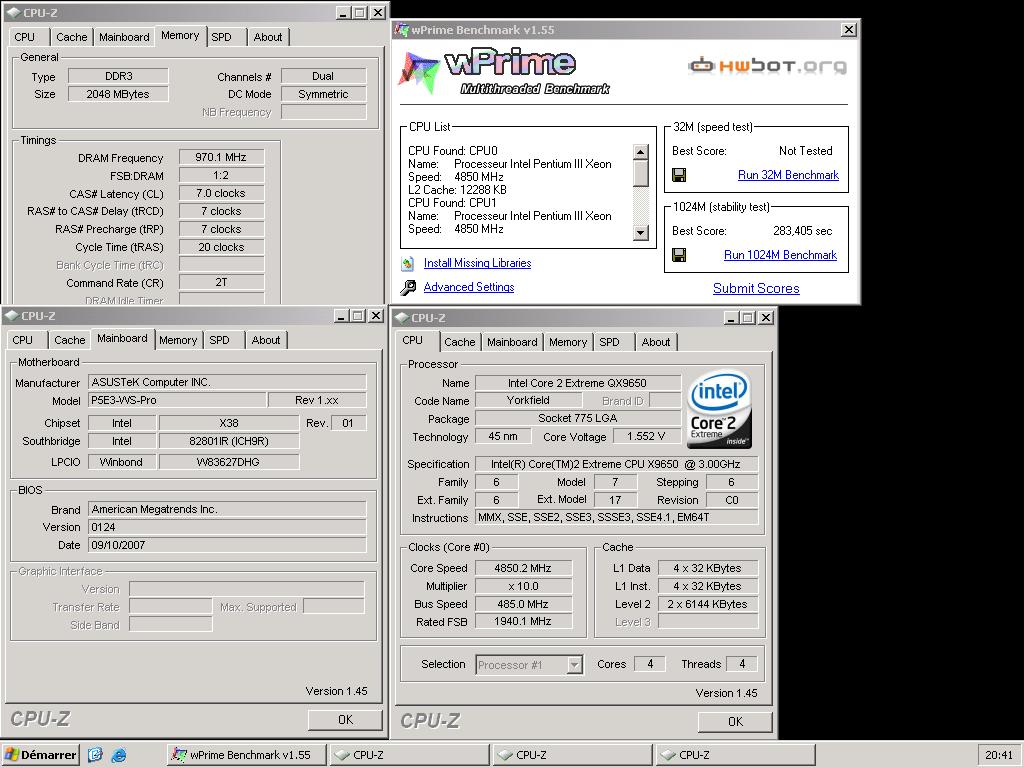Click the CPU-Z Memory window title icon
Viewport: 1024px width, 768px height.
pos(13,12)
